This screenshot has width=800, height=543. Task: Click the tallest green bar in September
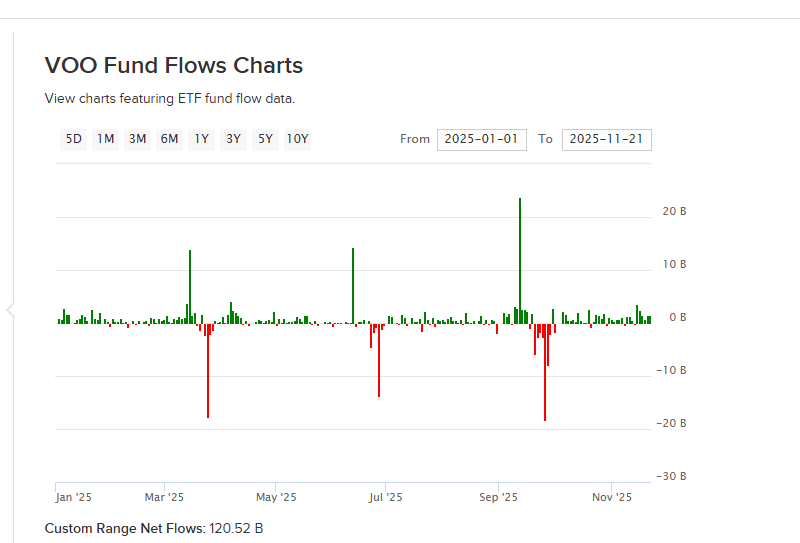coord(520,261)
